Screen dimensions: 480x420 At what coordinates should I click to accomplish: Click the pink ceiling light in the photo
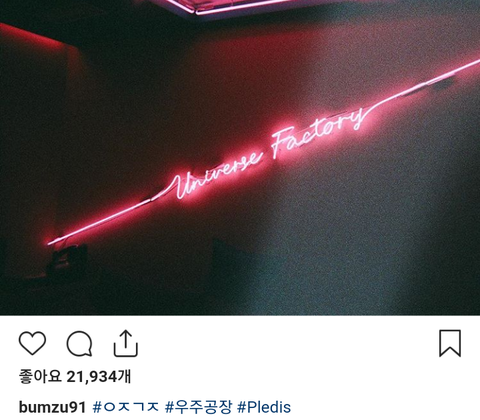pos(230,7)
